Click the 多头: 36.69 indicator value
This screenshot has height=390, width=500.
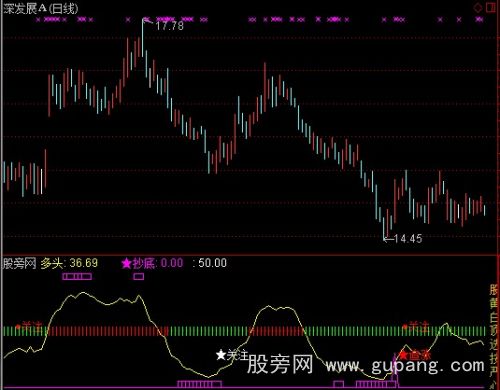(x=69, y=263)
